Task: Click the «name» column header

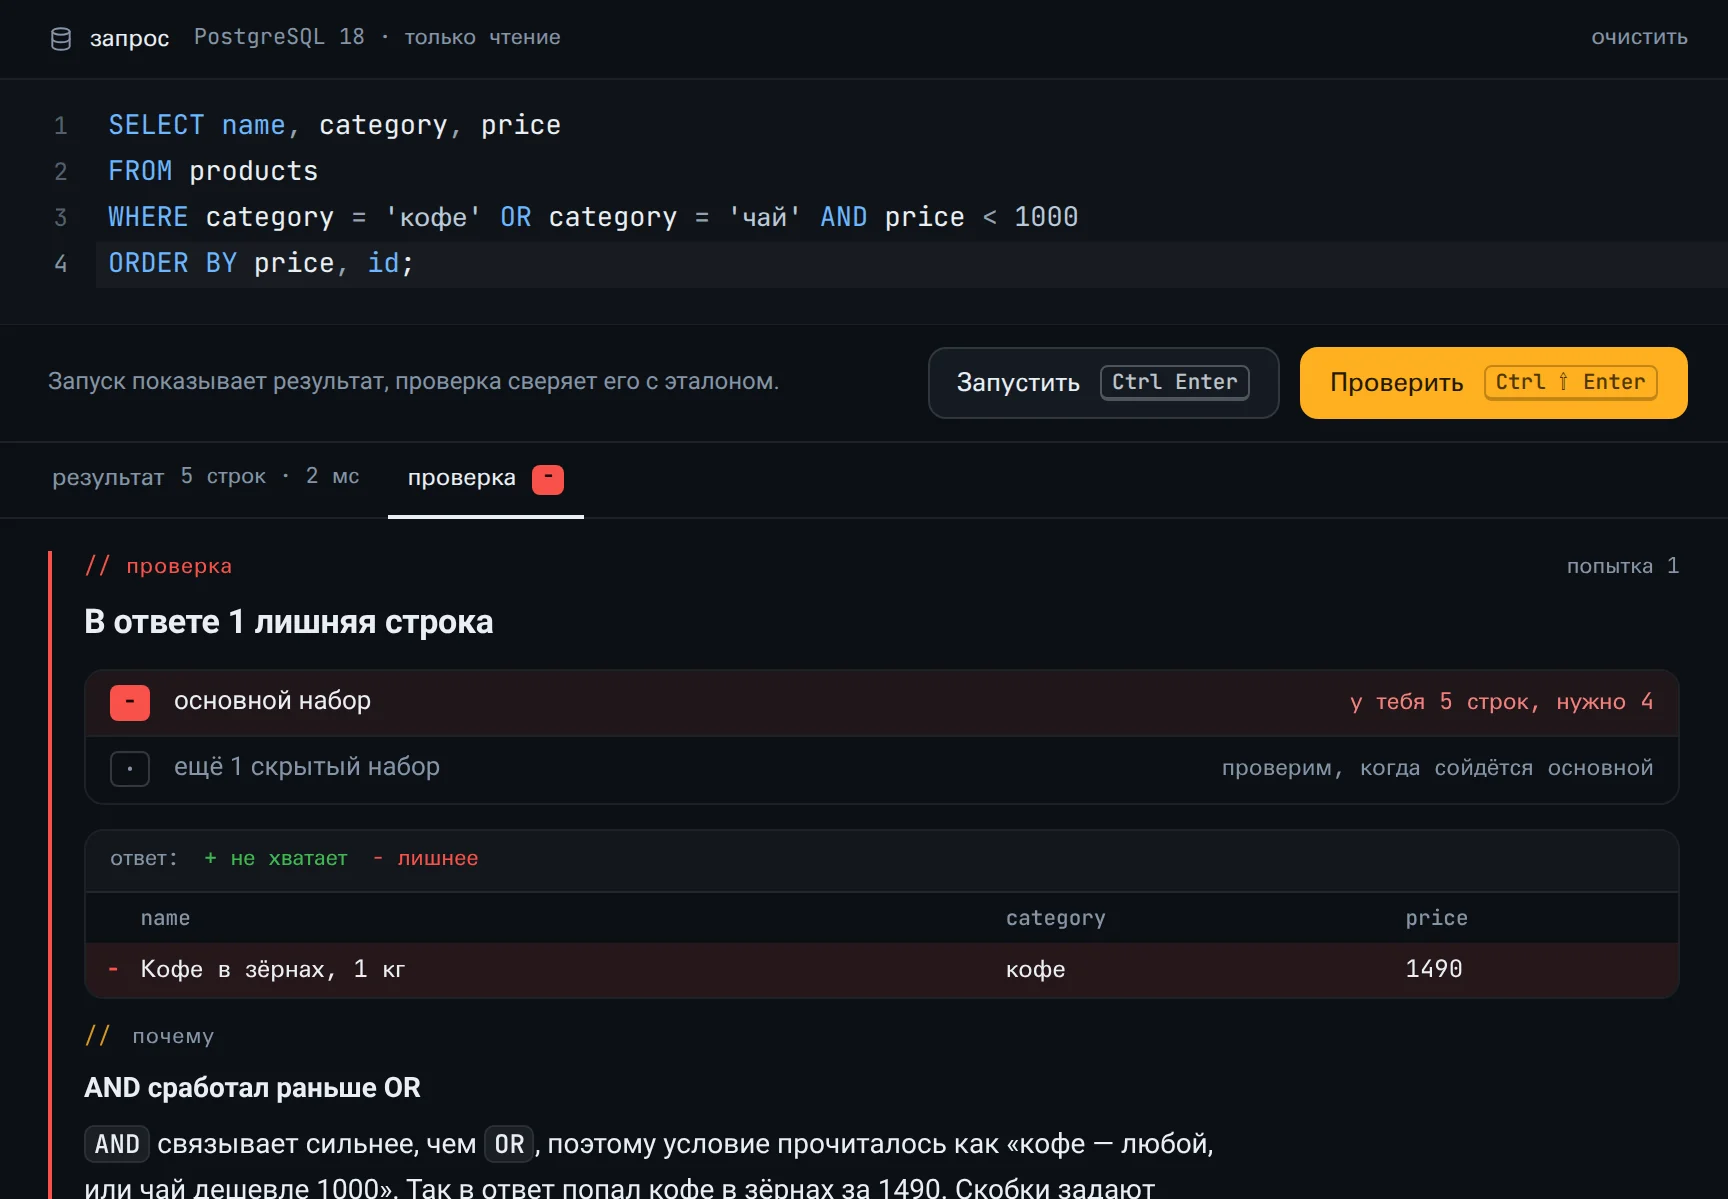Action: [x=165, y=918]
